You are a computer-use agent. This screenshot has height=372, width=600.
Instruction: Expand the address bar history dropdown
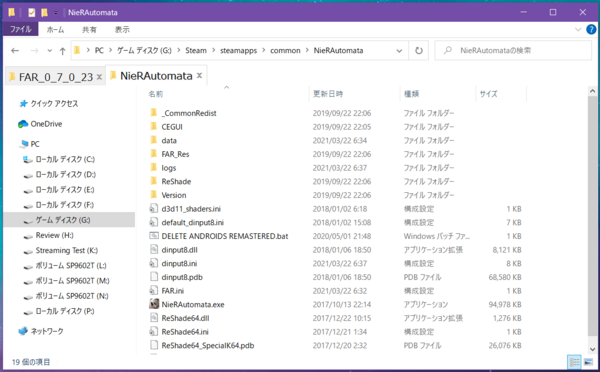point(399,51)
